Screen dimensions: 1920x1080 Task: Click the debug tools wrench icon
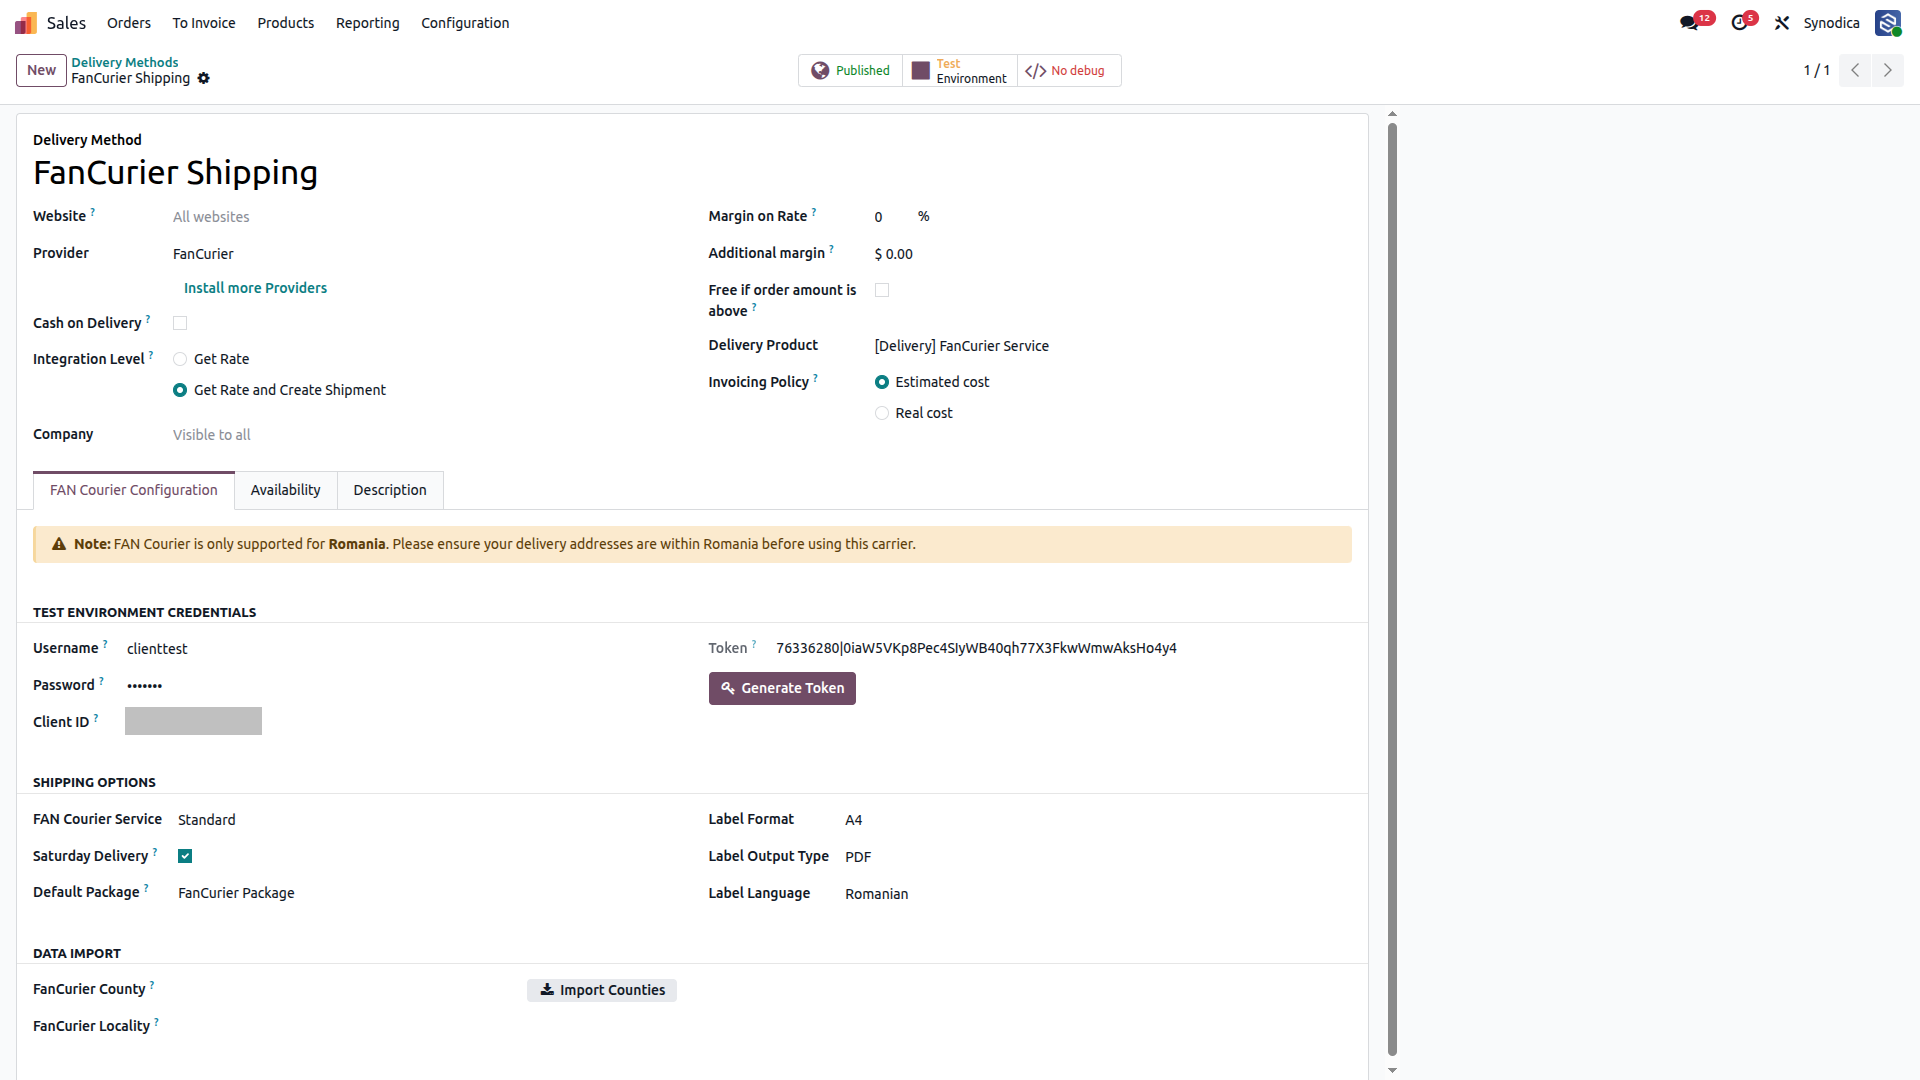(x=1782, y=23)
